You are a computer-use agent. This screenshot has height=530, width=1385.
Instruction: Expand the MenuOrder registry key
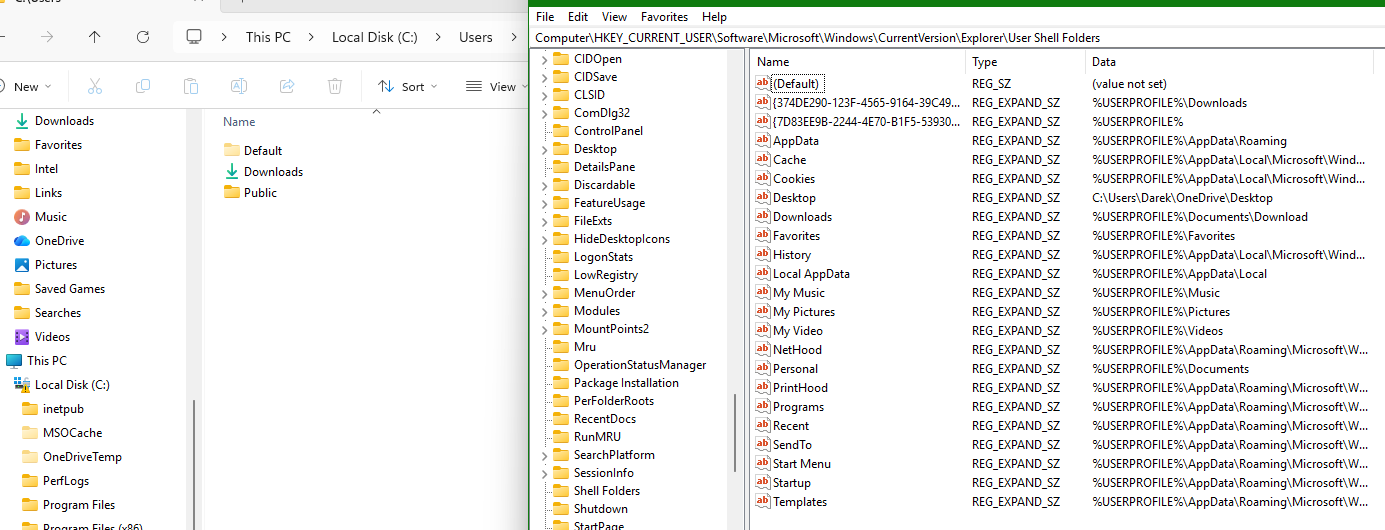coord(545,293)
